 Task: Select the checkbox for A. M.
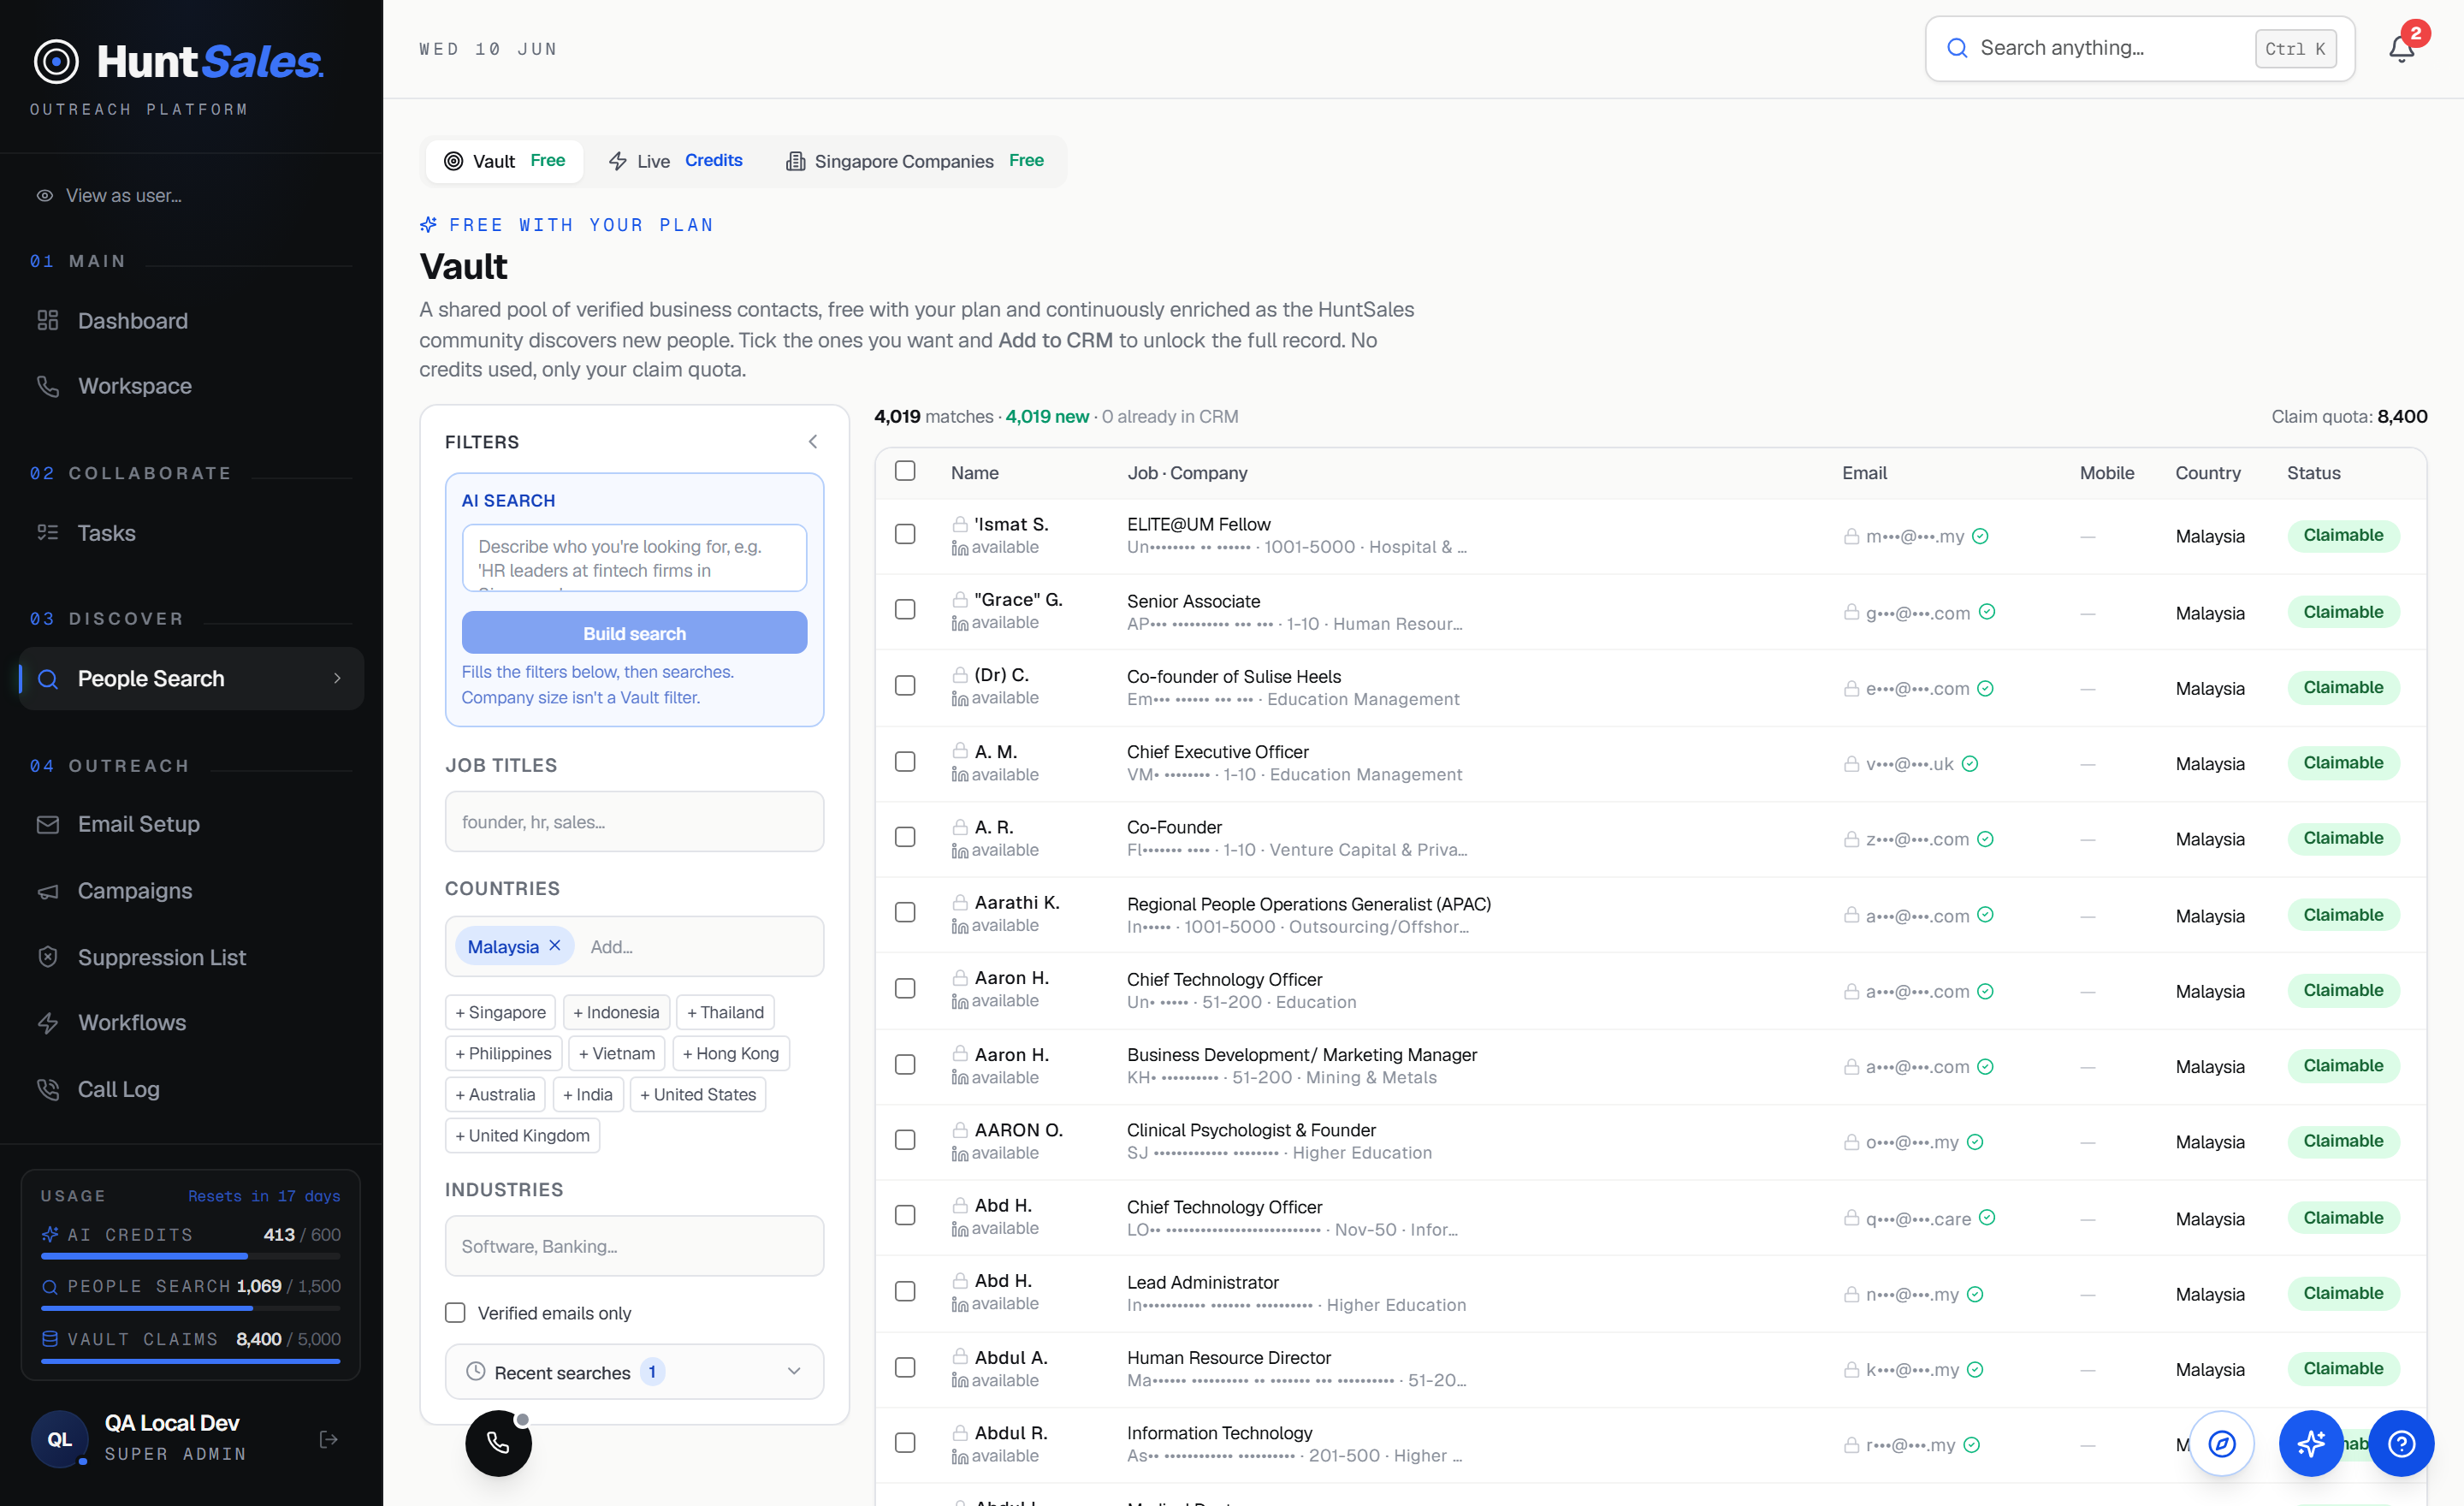pos(904,762)
